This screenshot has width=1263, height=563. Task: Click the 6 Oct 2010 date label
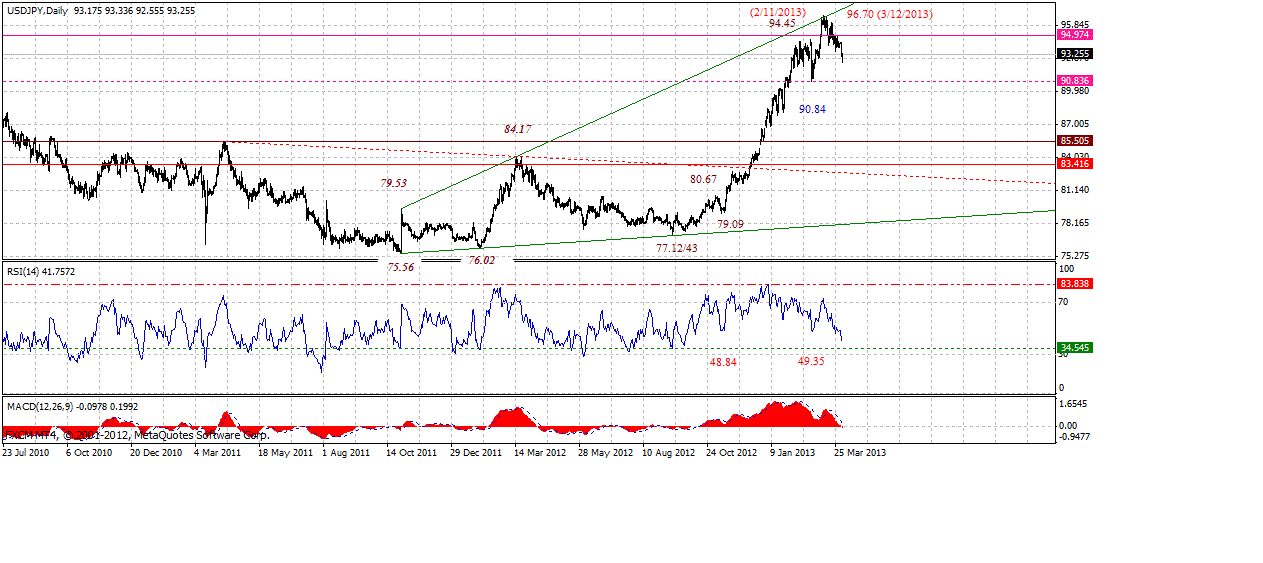pos(87,452)
